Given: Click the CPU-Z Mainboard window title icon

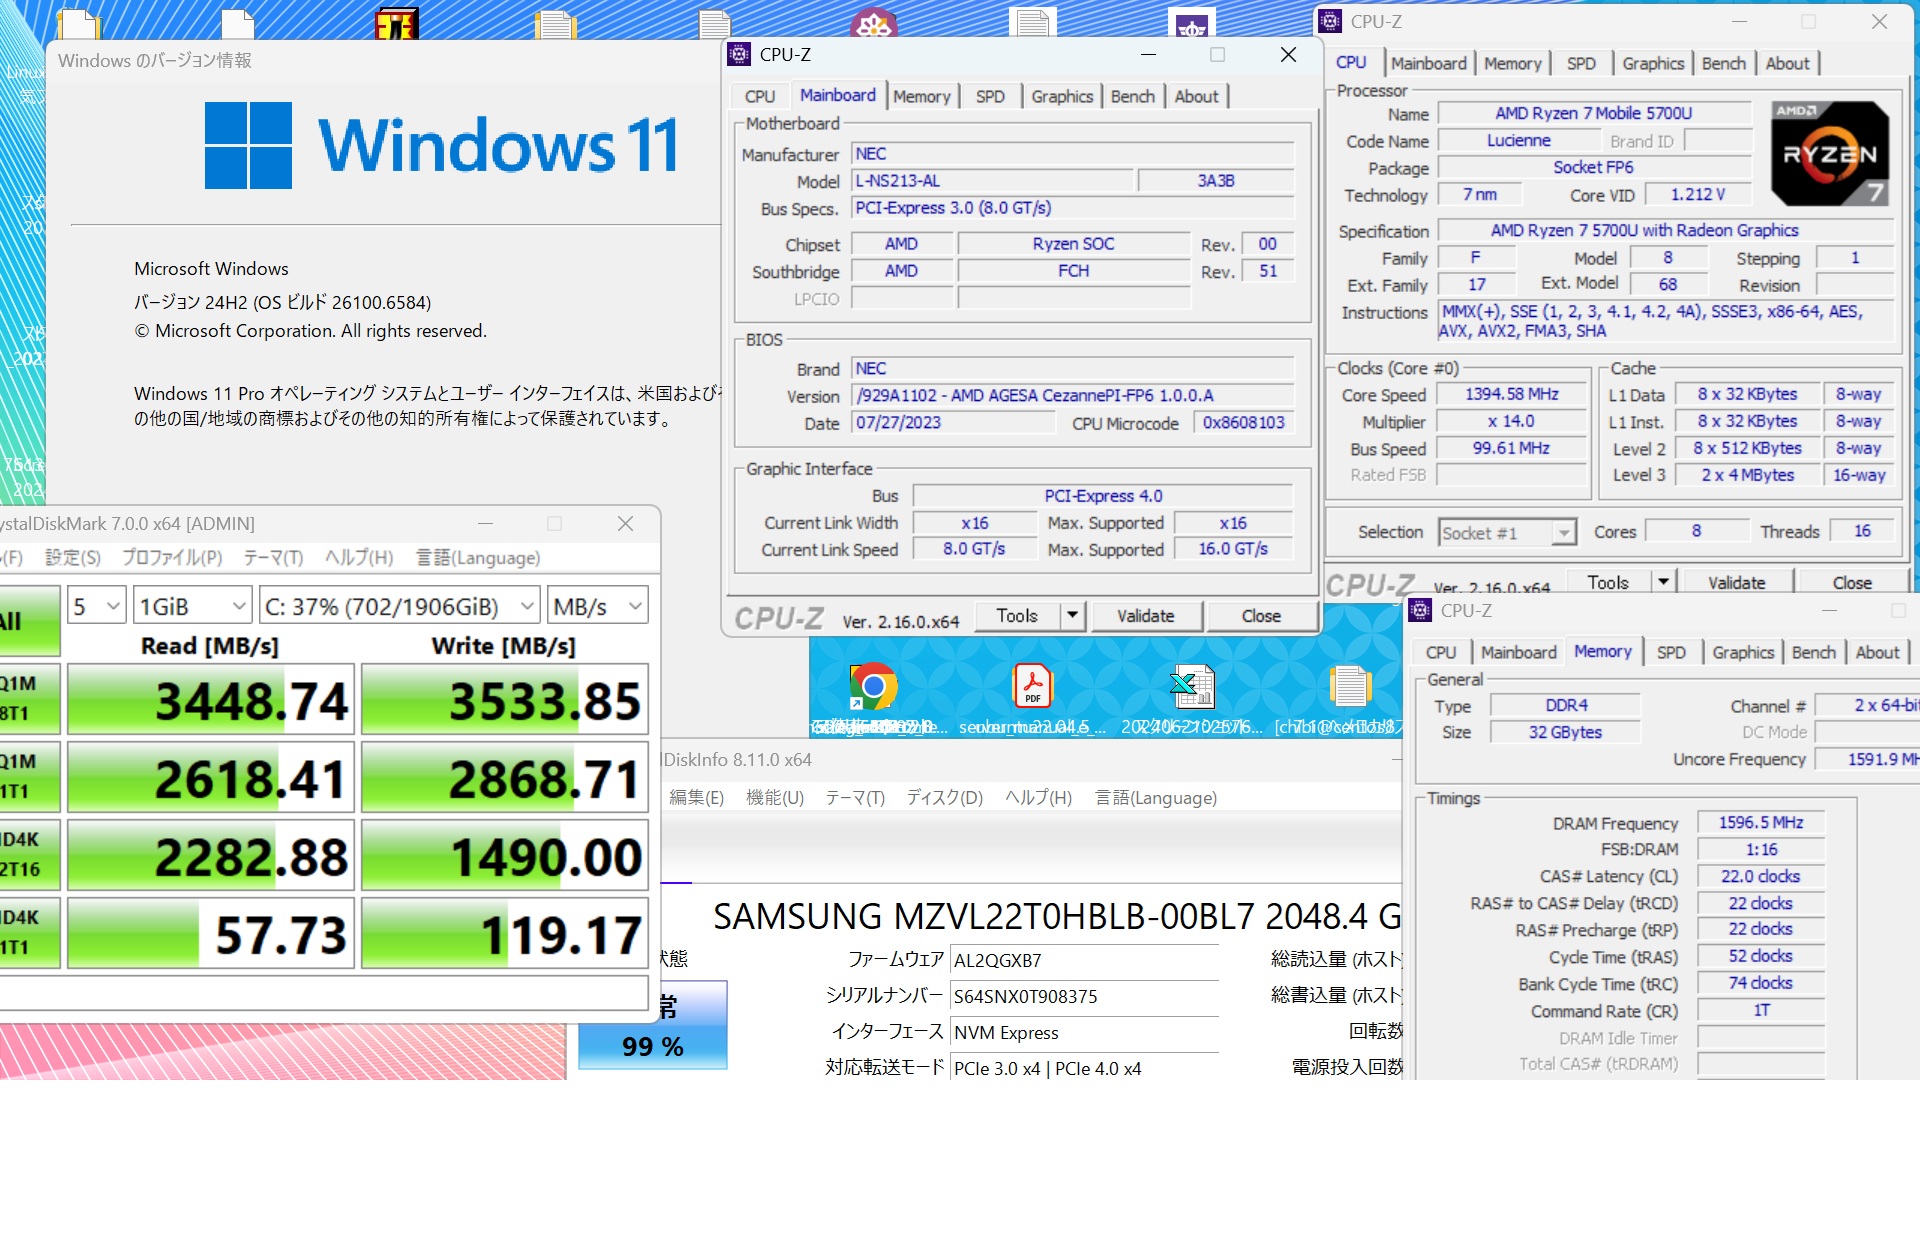Looking at the screenshot, I should (x=739, y=55).
